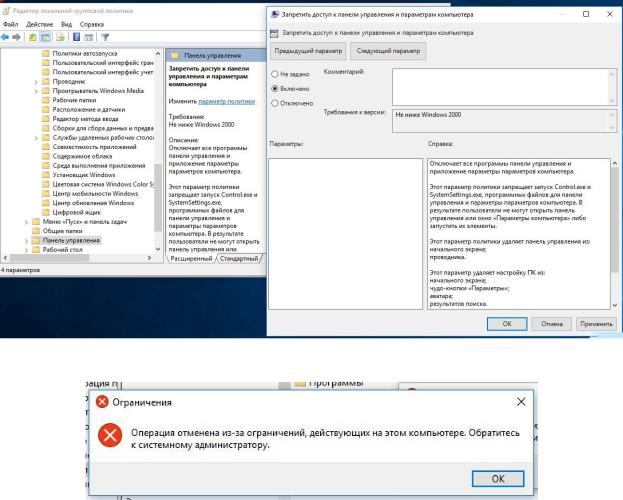Click the Применить button
The height and width of the screenshot is (500, 623).
click(596, 324)
